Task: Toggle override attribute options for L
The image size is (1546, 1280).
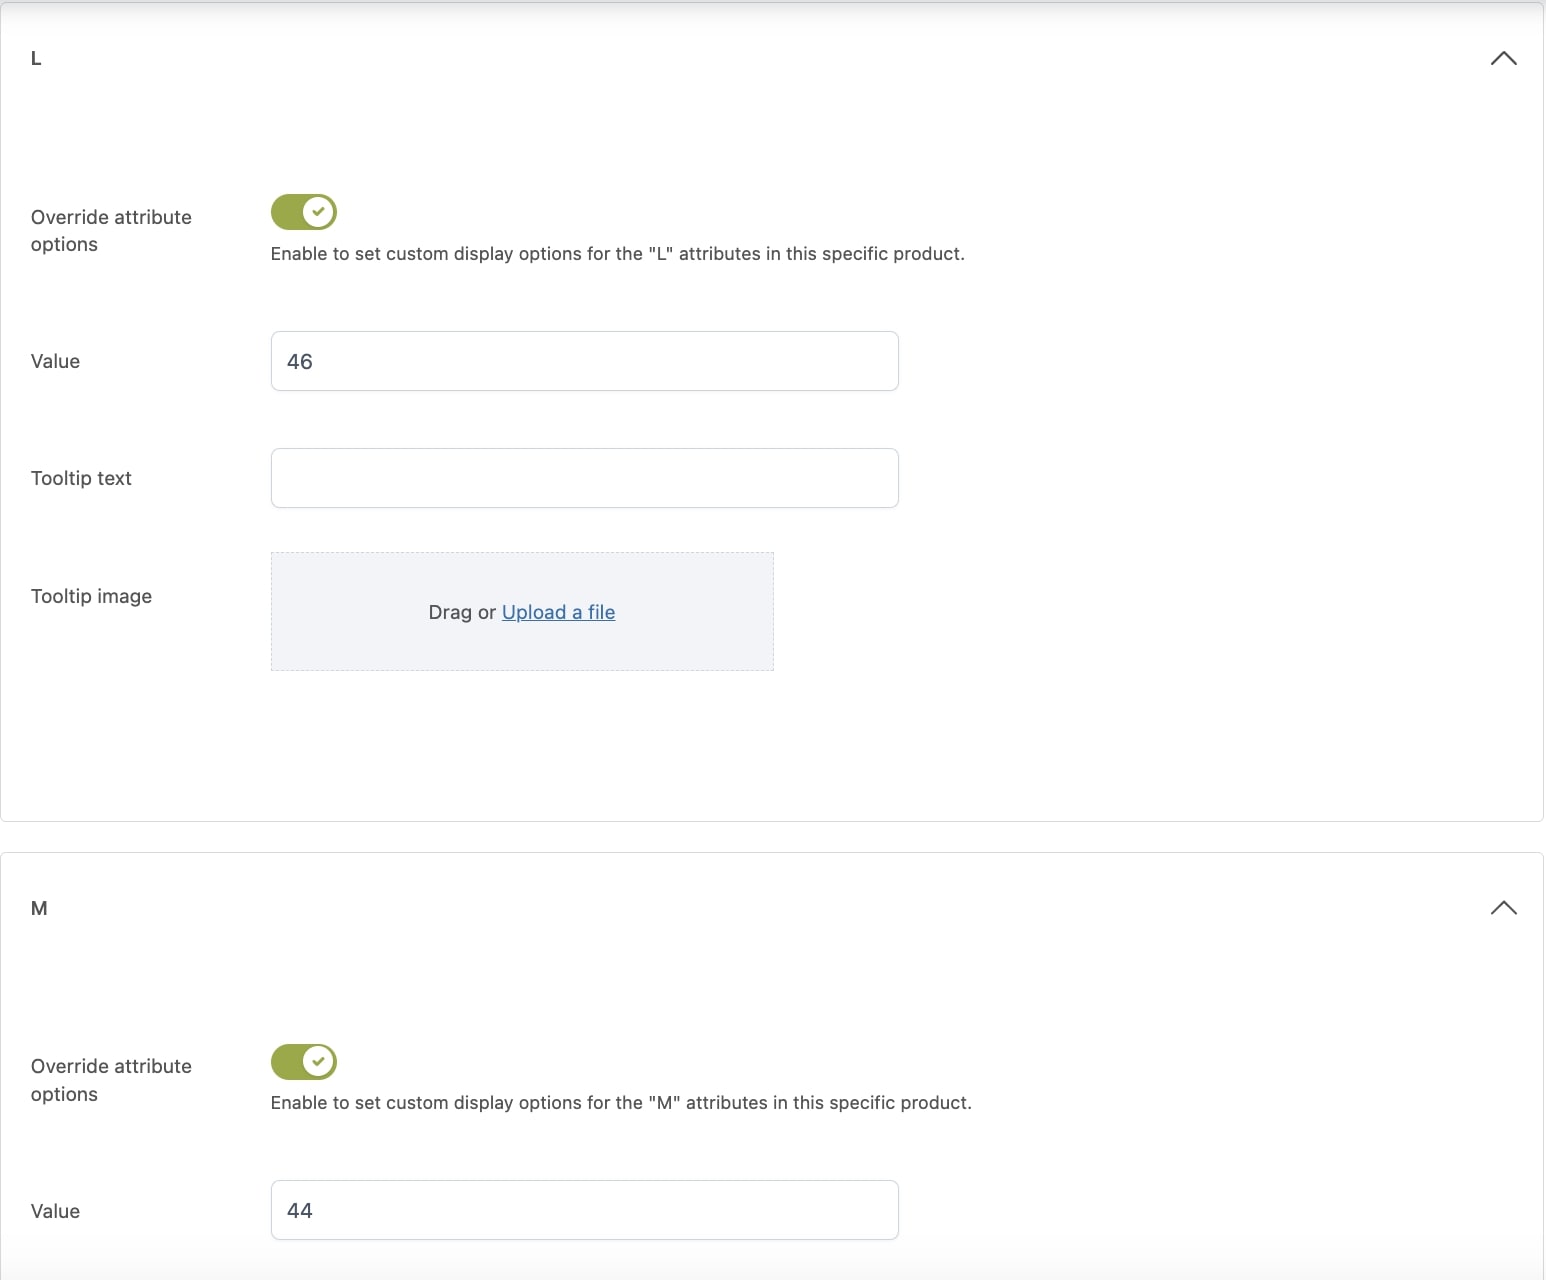Action: tap(304, 212)
